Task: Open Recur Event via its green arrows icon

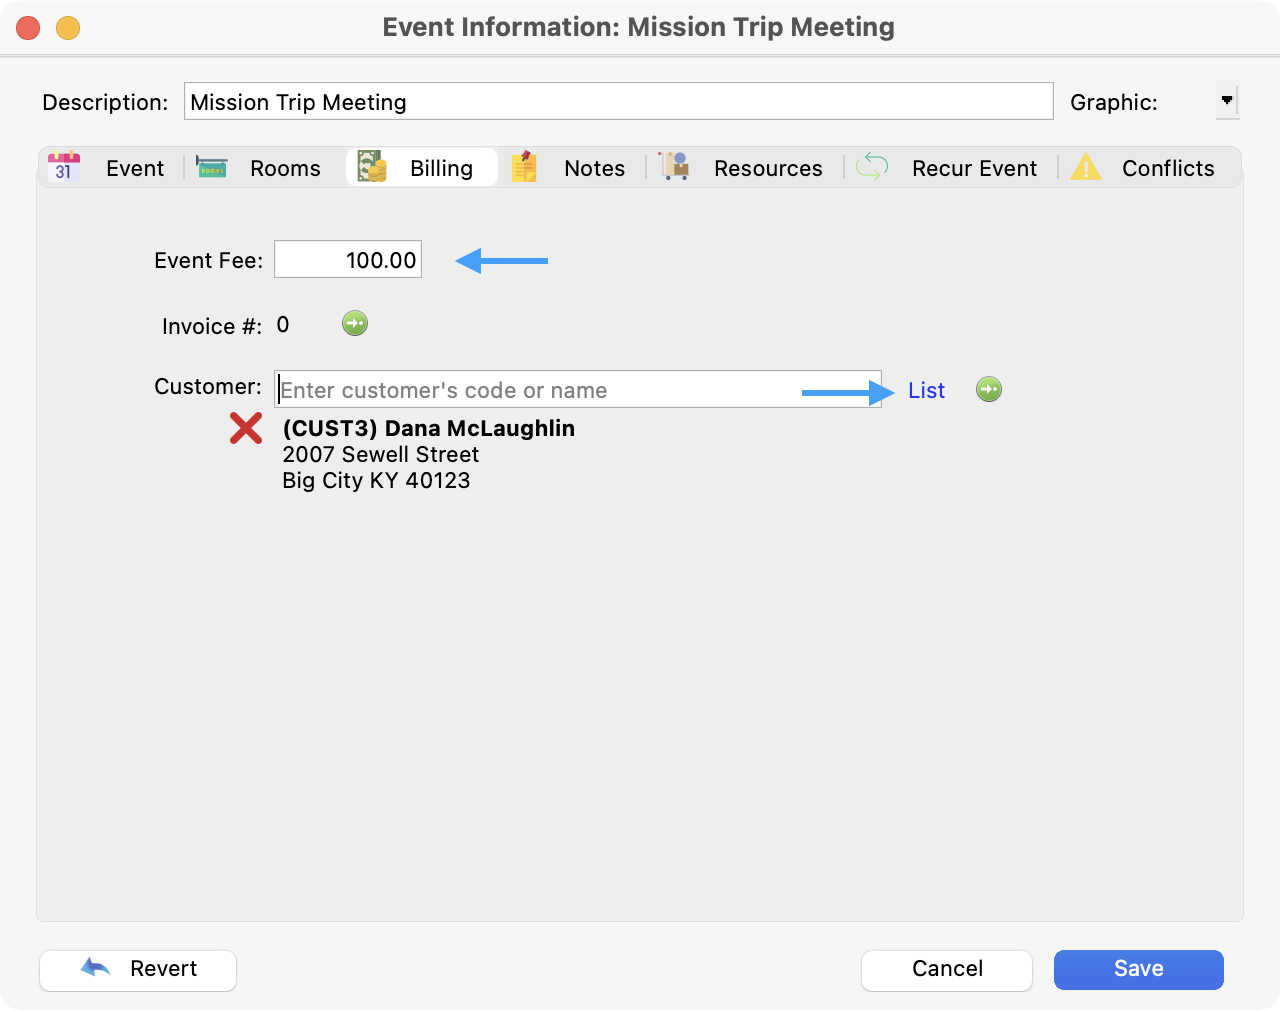Action: 872,167
